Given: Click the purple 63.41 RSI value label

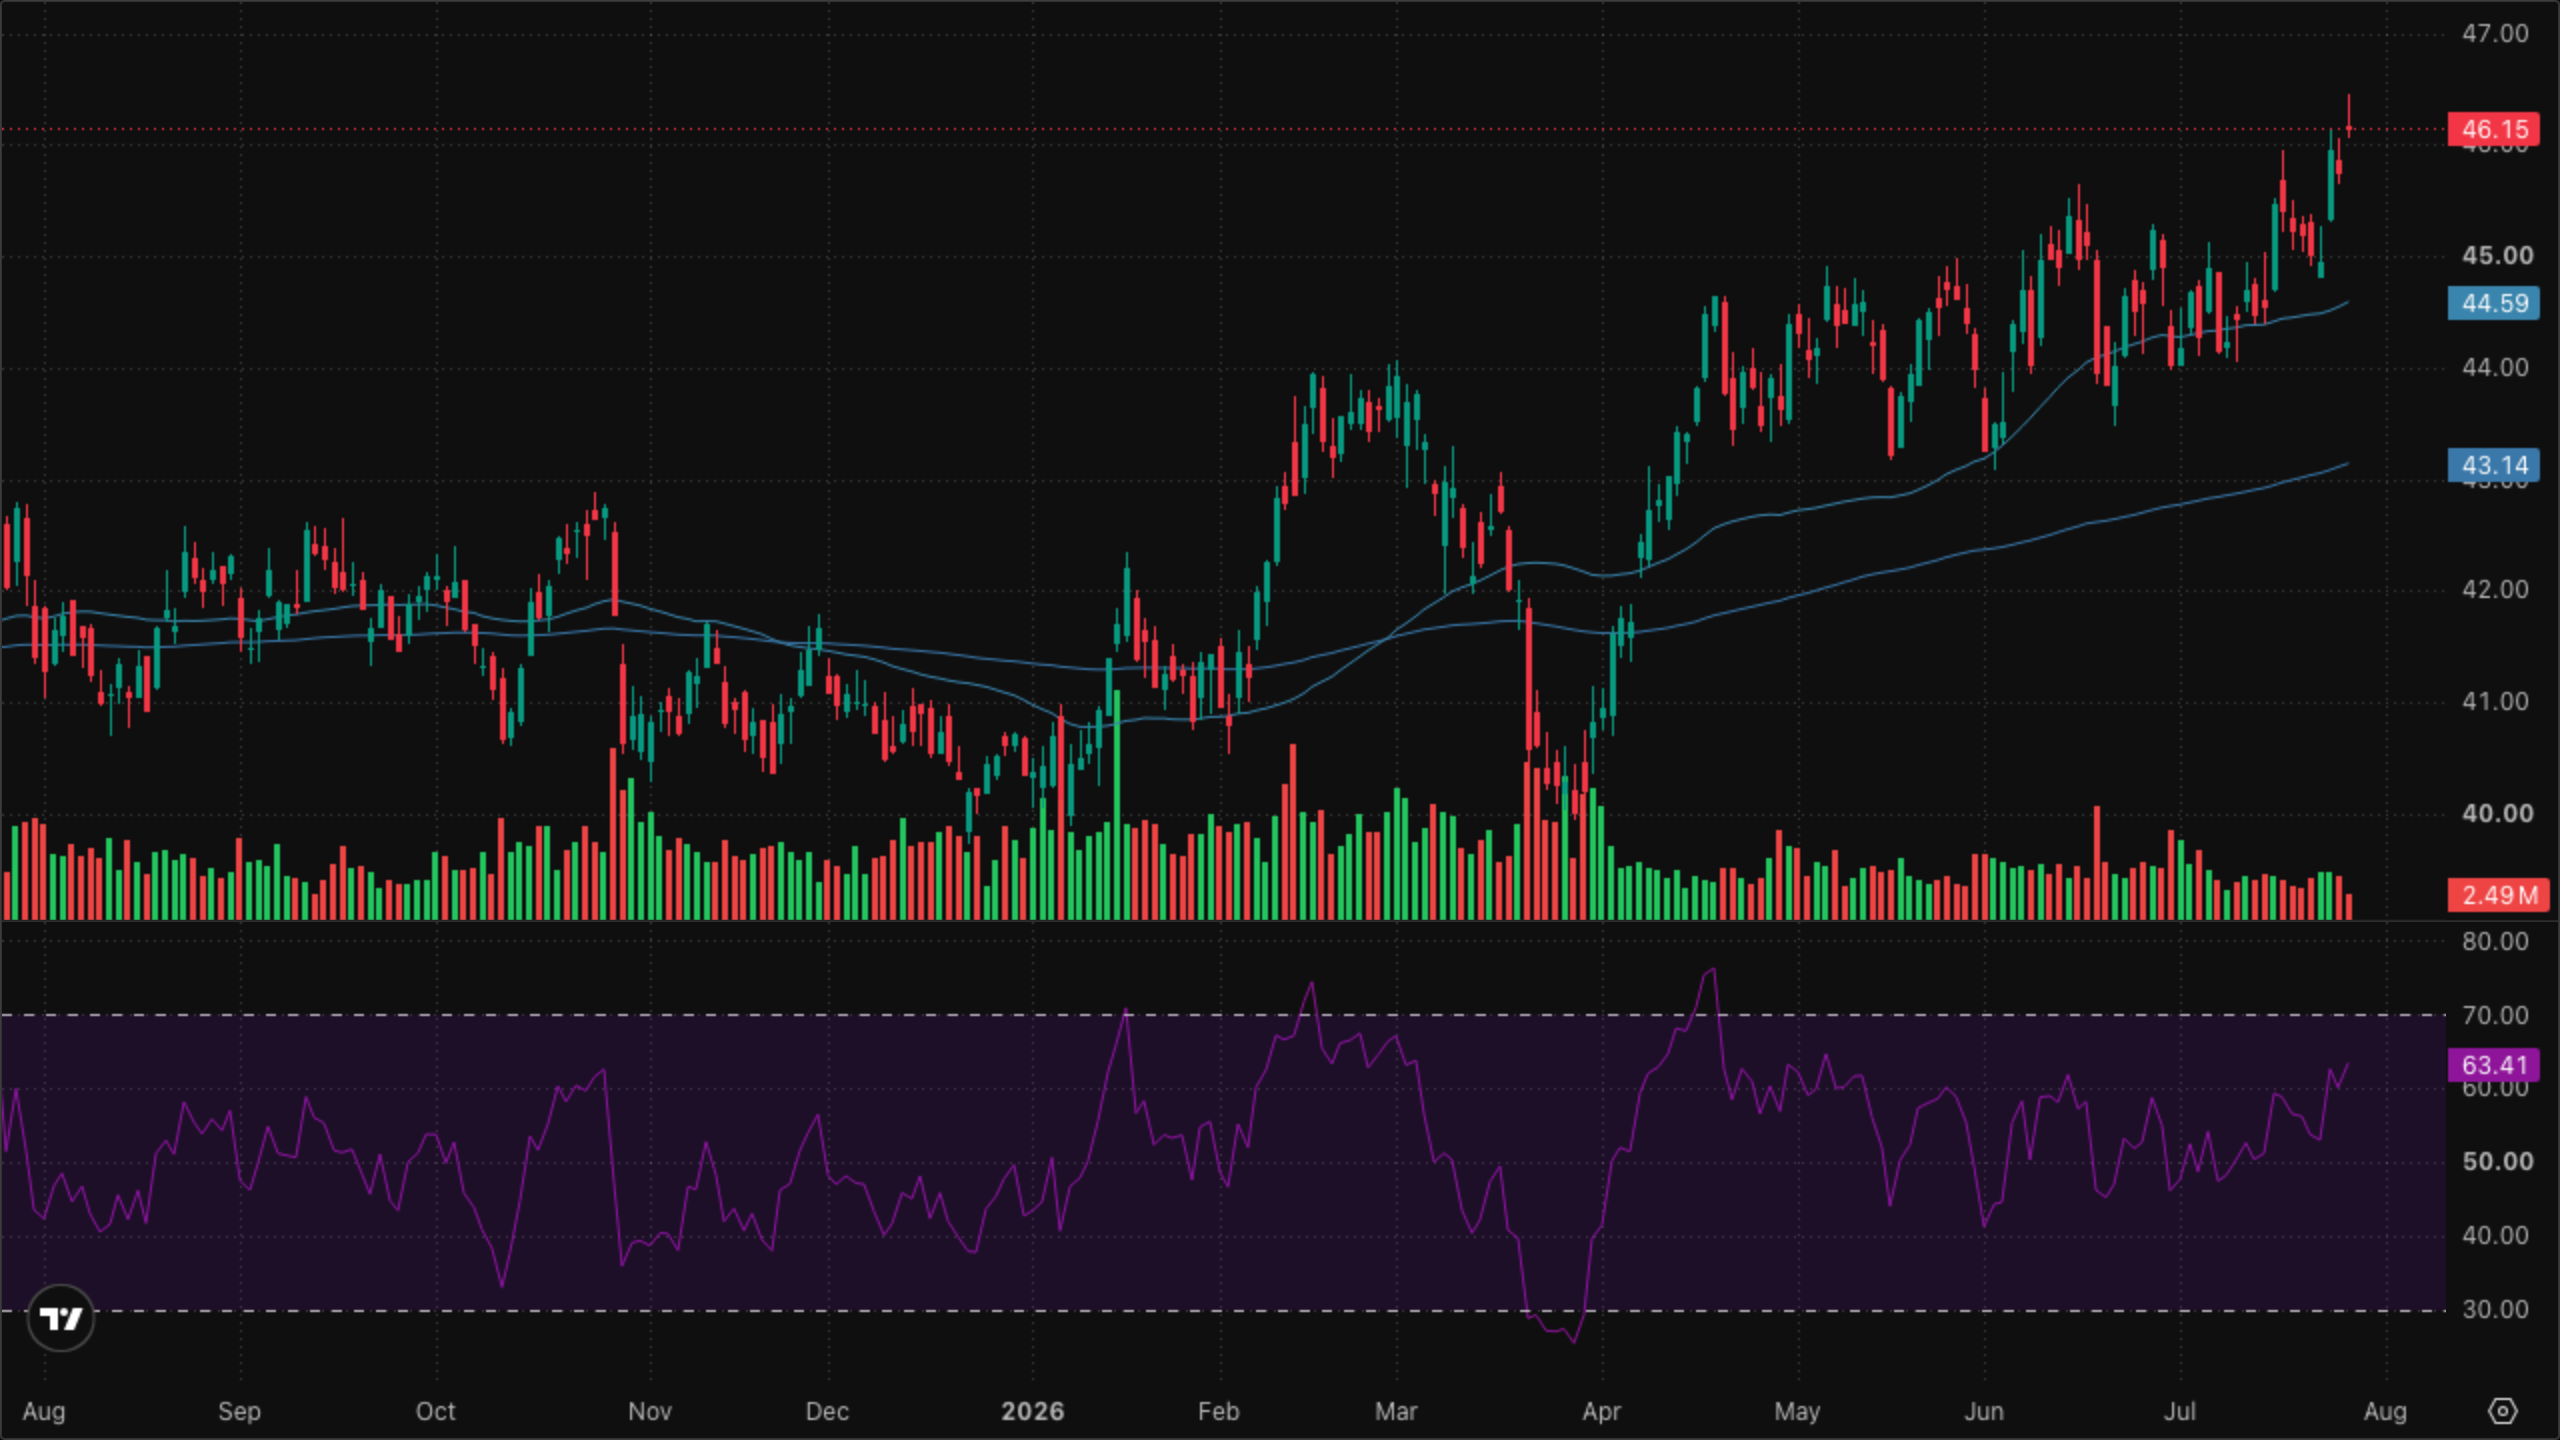Looking at the screenshot, I should pyautogui.click(x=2493, y=1065).
